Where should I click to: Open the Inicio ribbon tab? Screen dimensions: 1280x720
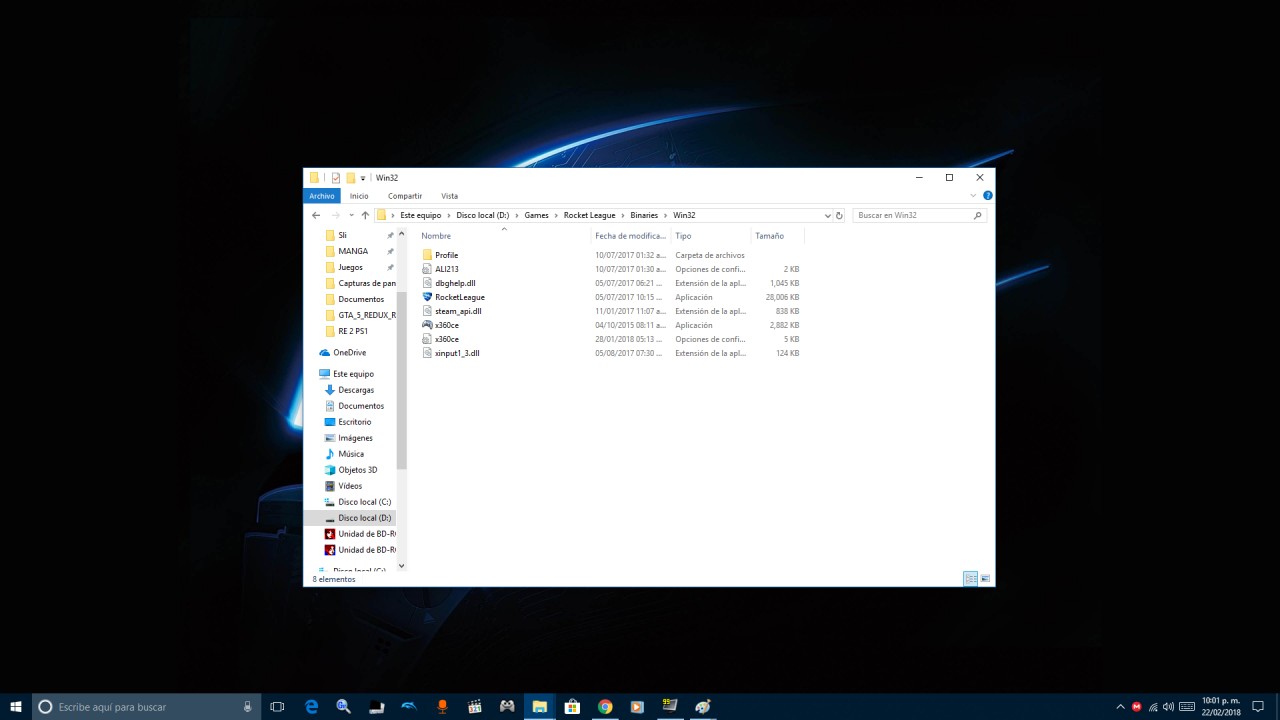coord(359,196)
